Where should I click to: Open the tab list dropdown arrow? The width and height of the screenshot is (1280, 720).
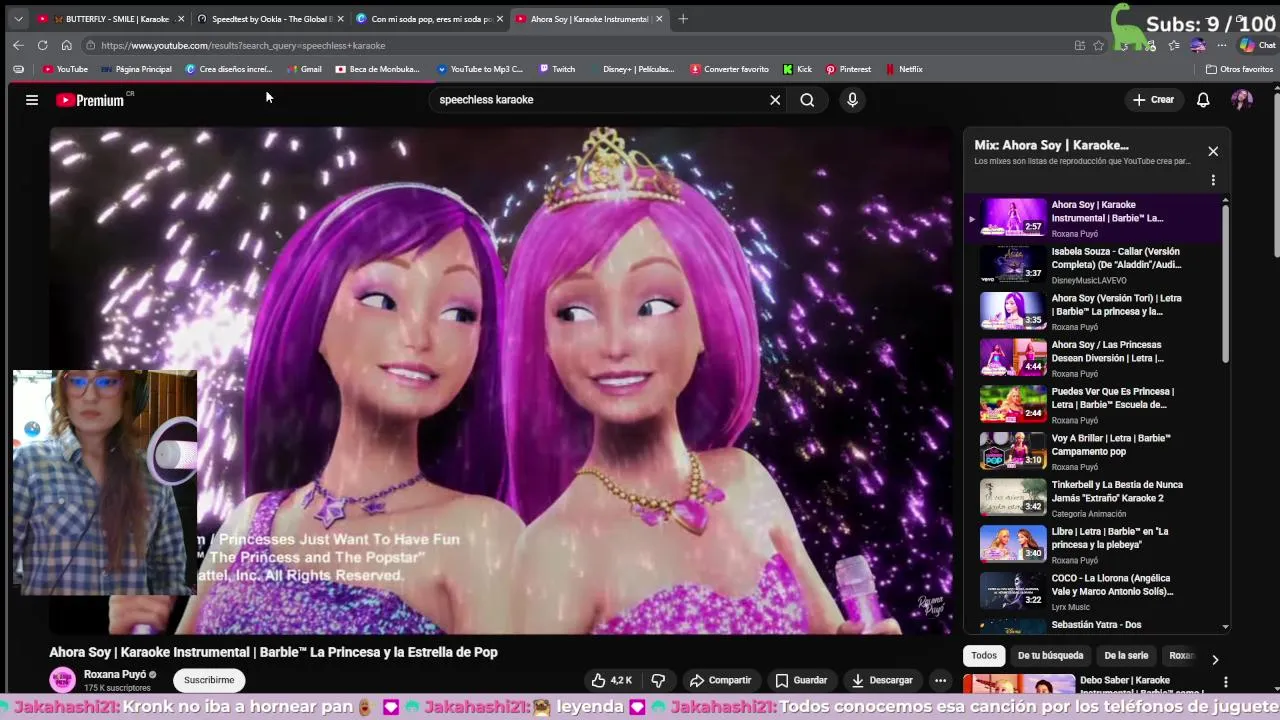[18, 19]
